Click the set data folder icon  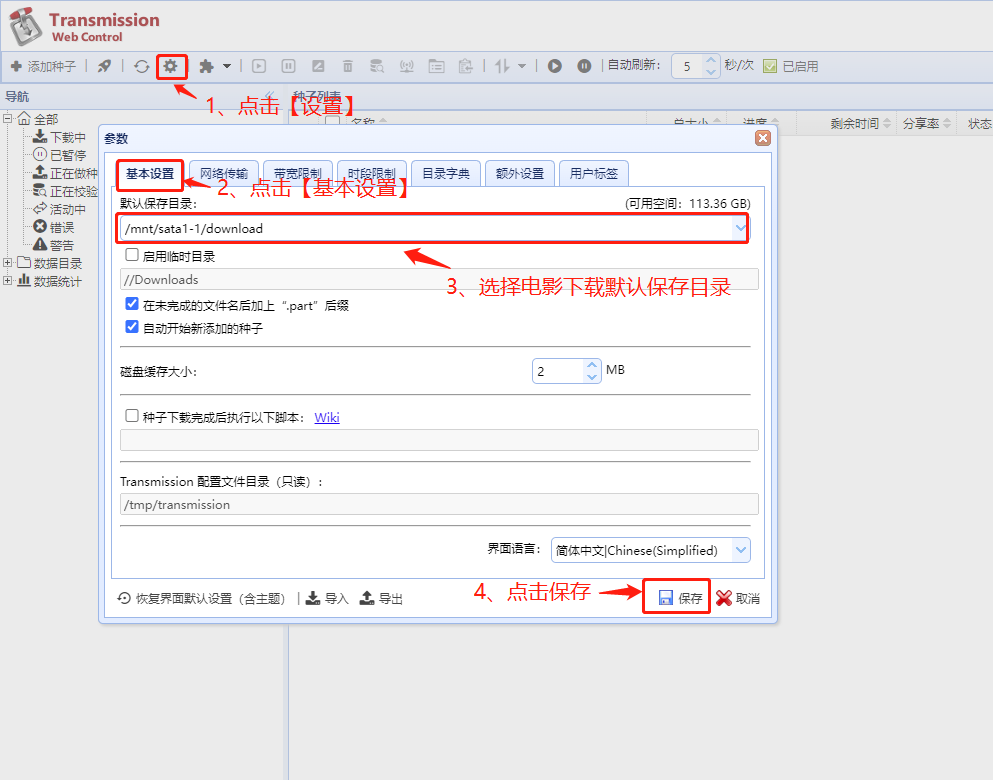pyautogui.click(x=436, y=66)
